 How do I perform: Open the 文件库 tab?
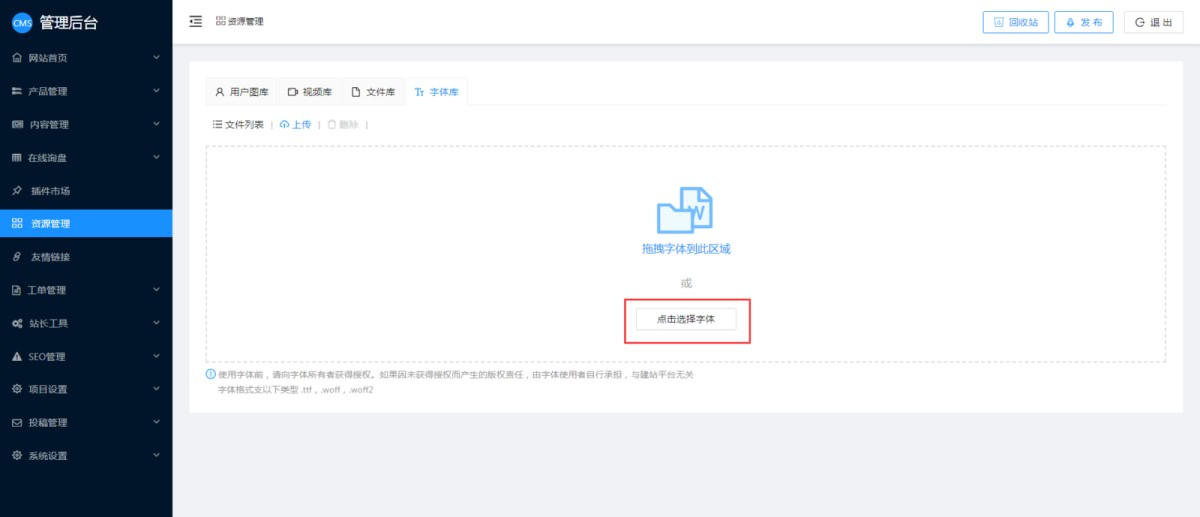[x=373, y=92]
